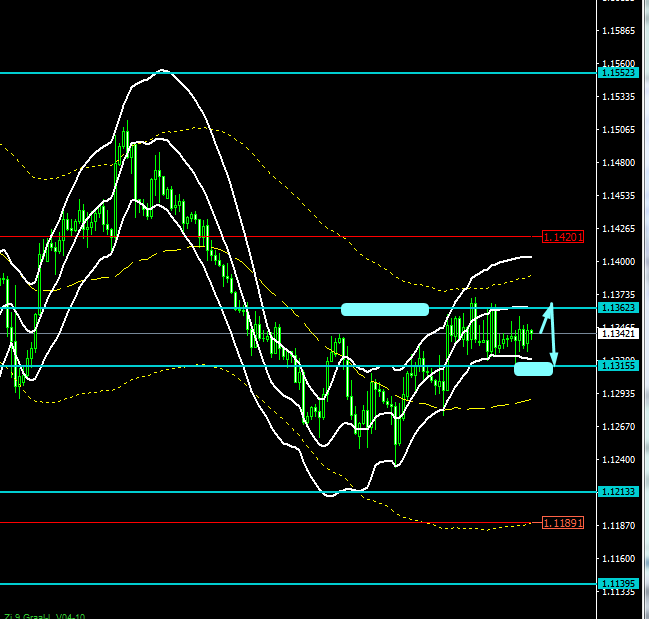Click the upward-pointing cyan arrow head
Screen dimensions: 649x619
[549, 306]
